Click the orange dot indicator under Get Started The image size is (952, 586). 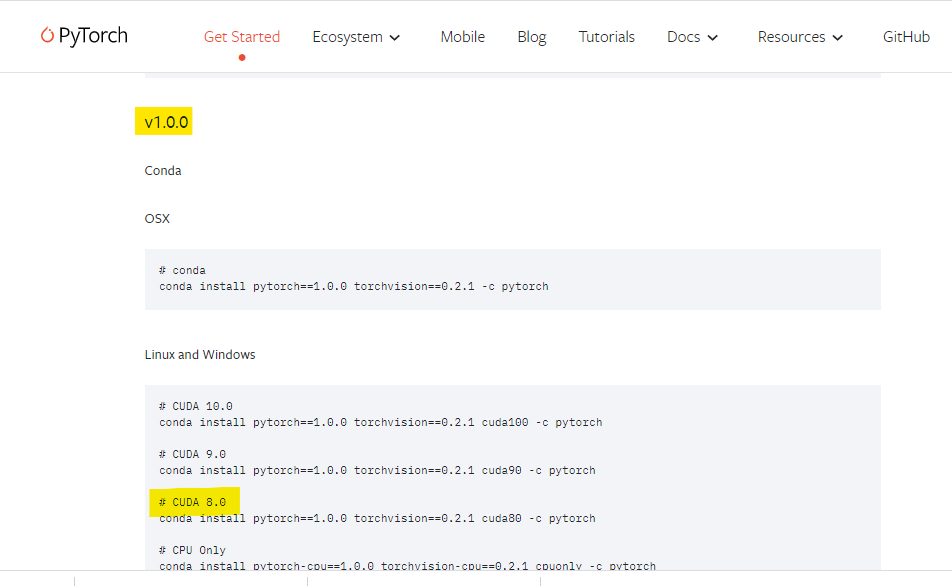pyautogui.click(x=241, y=58)
